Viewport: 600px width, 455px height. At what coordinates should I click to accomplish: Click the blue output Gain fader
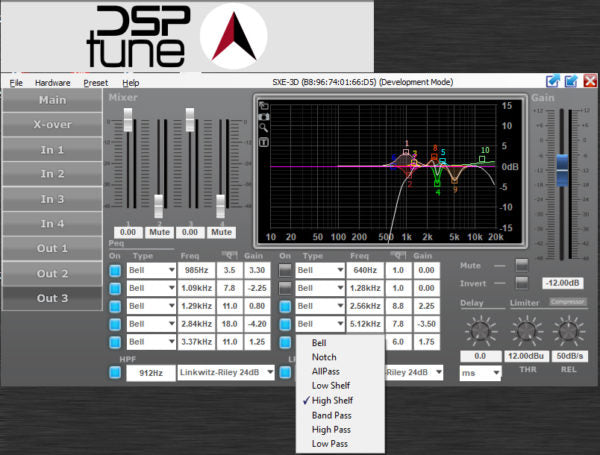(562, 170)
